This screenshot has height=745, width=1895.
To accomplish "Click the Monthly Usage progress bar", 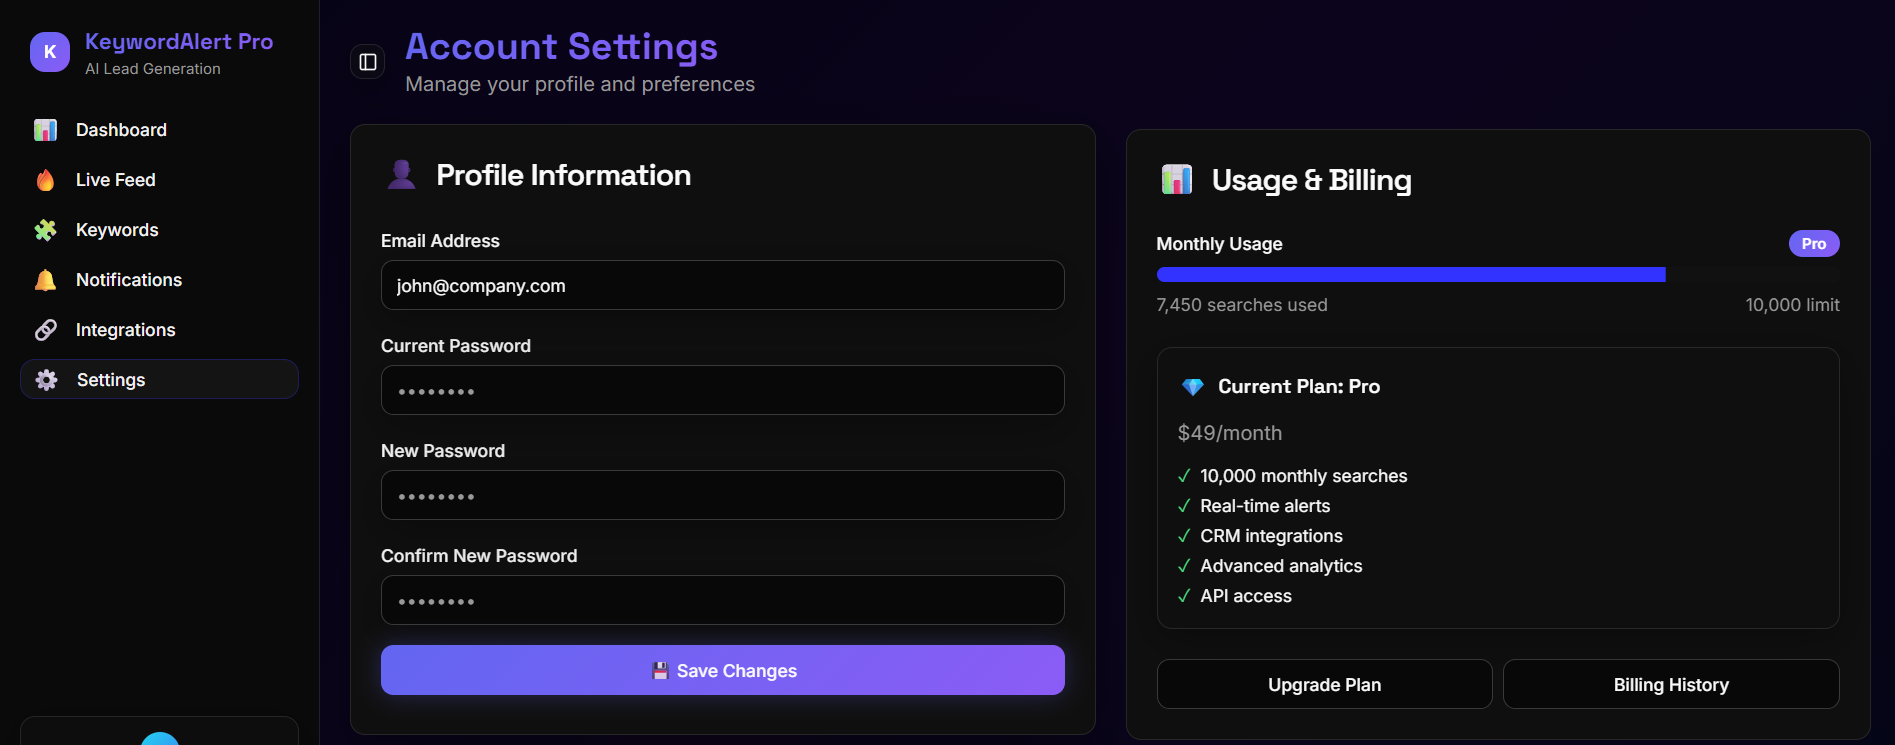I will 1497,274.
